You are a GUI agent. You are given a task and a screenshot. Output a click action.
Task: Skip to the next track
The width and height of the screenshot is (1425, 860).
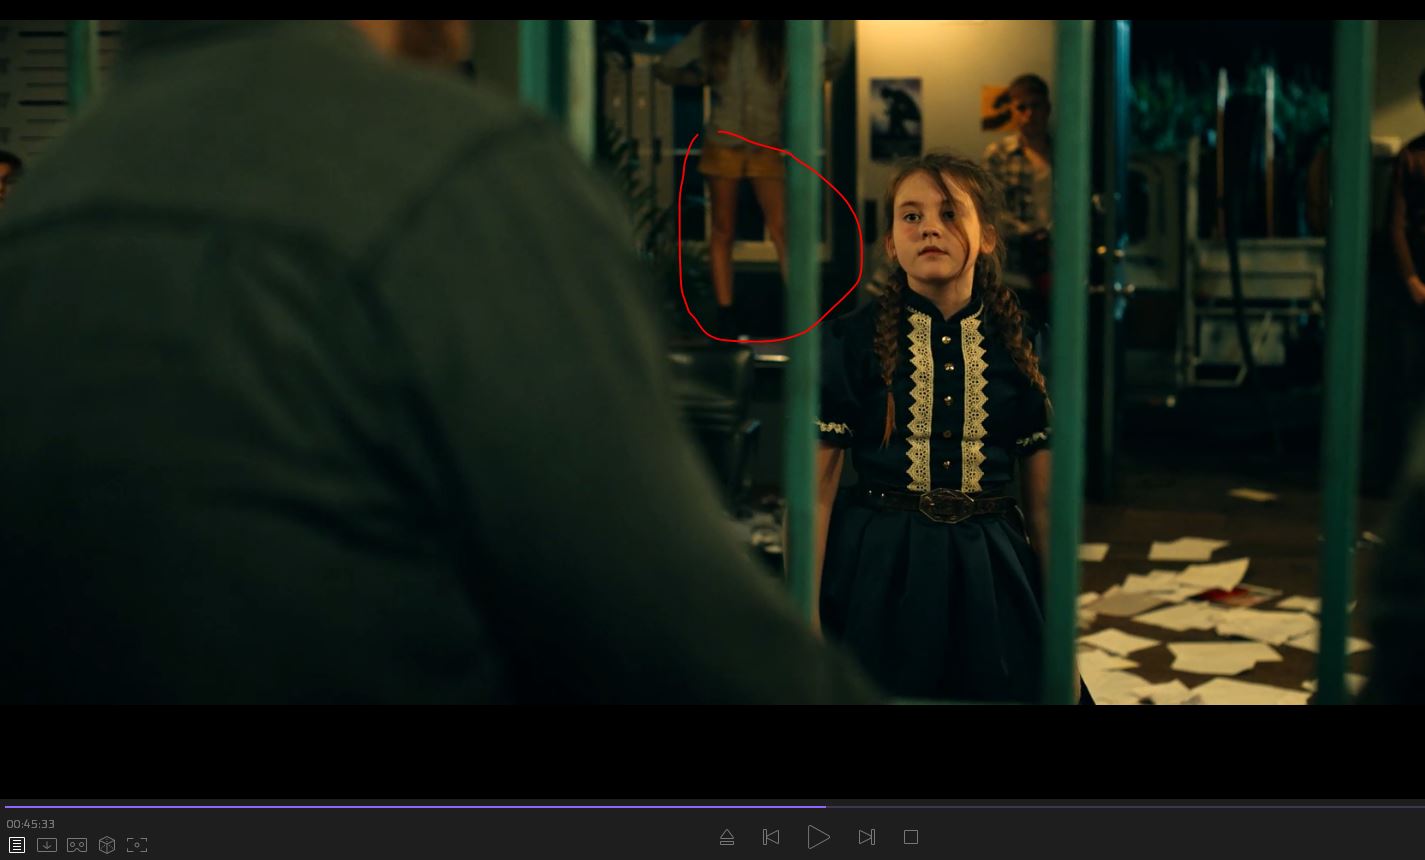(x=866, y=837)
